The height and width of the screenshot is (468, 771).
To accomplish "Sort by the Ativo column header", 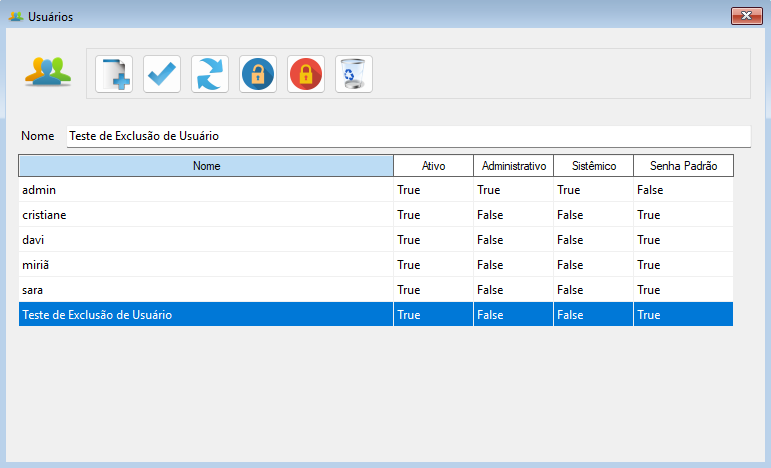I will pos(433,165).
